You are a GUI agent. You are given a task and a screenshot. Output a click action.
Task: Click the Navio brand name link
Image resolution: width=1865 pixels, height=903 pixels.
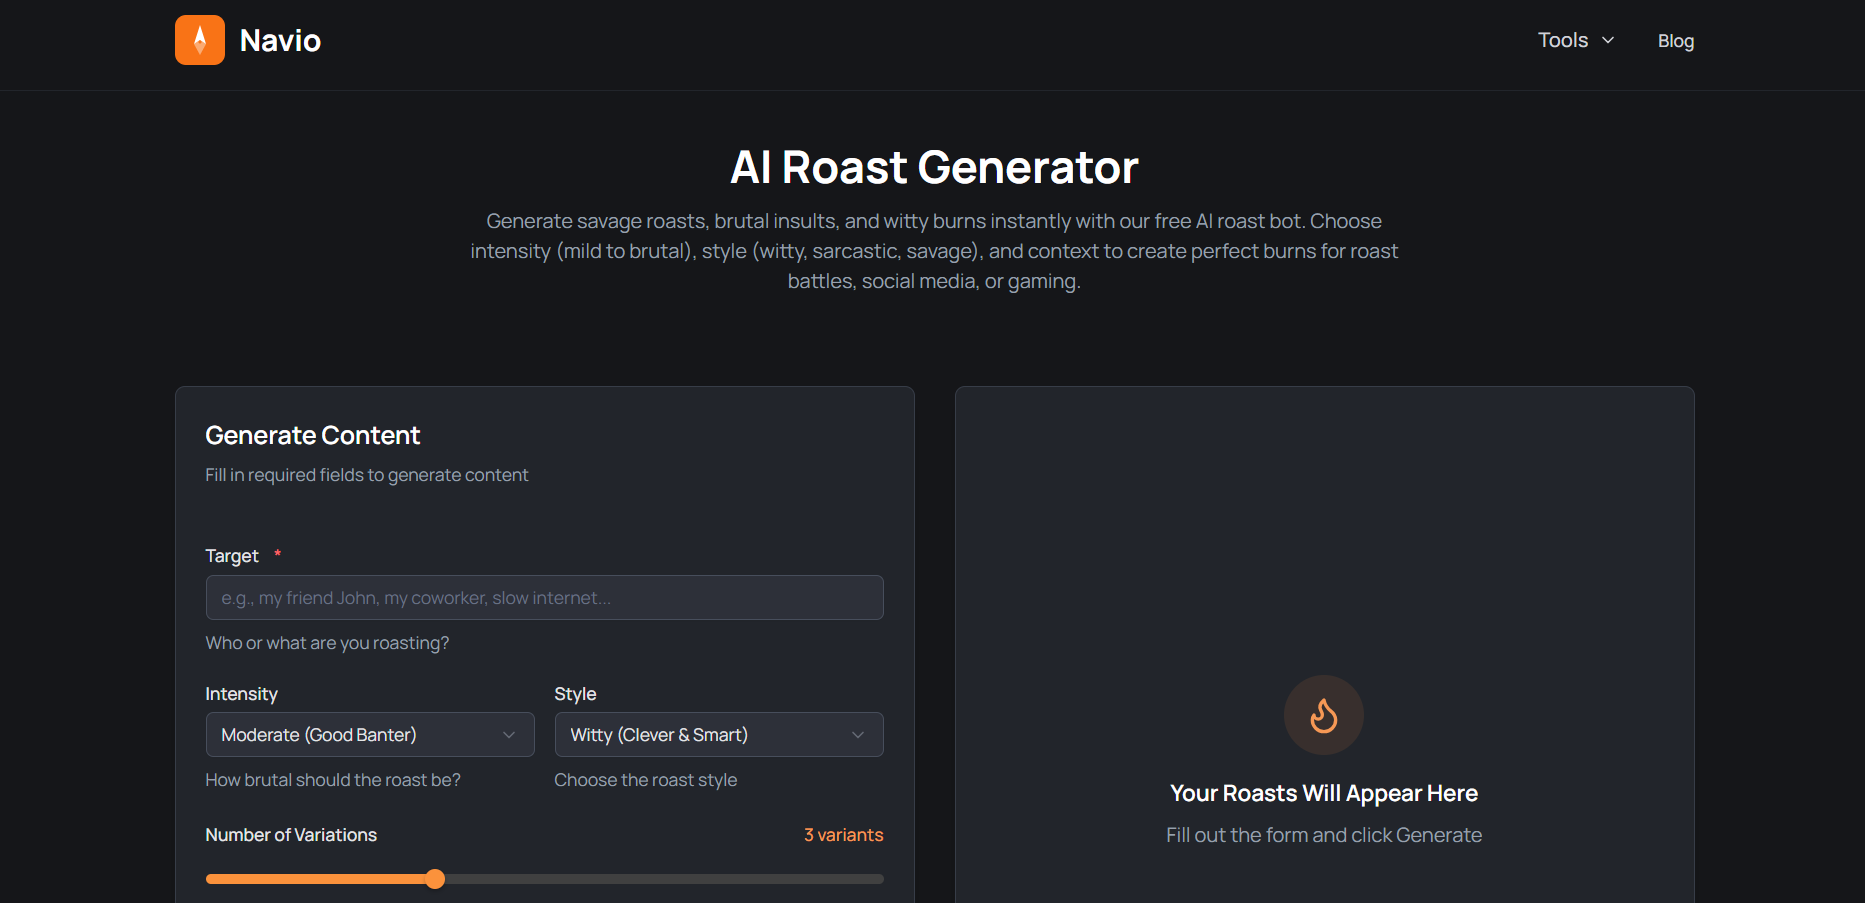[x=280, y=41]
